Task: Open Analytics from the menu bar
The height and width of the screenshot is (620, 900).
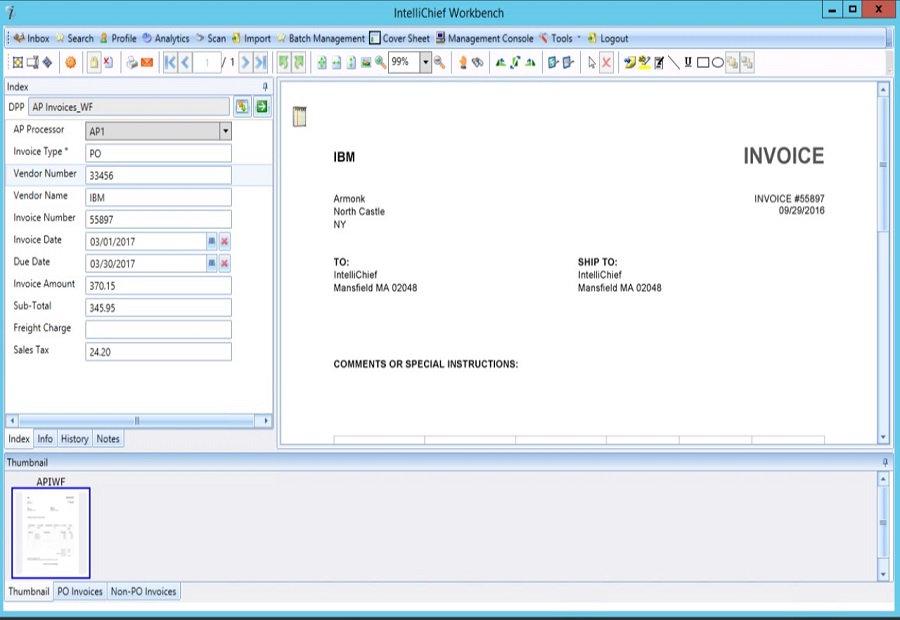Action: click(166, 38)
